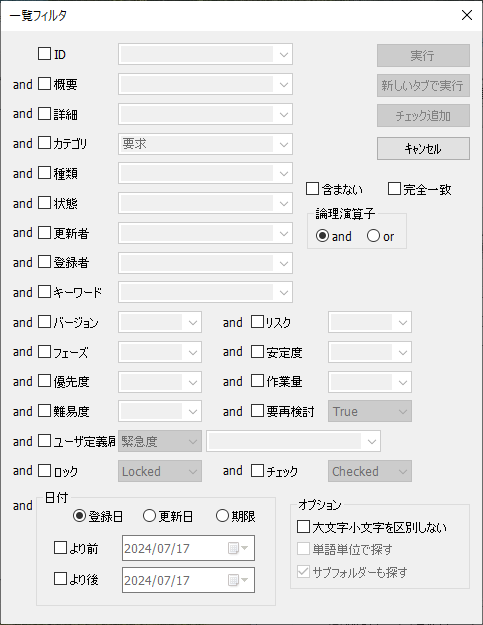This screenshot has width=483, height=625.
Task: Check the ID filter checkbox
Action: click(x=44, y=54)
